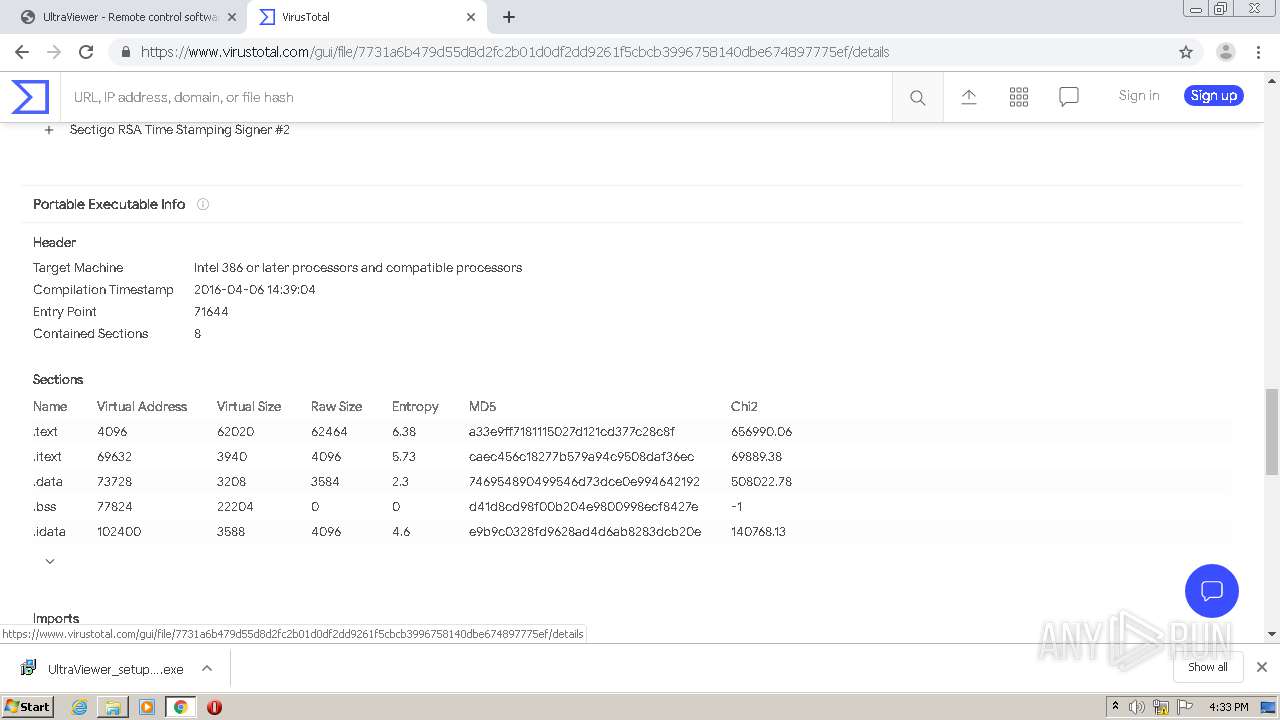Select the .bss section name
The image size is (1280, 720).
[x=46, y=507]
